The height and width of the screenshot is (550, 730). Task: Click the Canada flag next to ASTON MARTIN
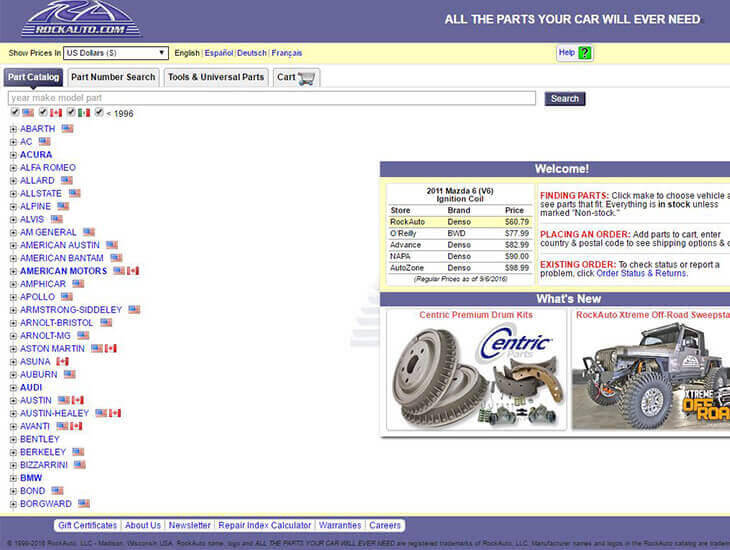click(111, 348)
